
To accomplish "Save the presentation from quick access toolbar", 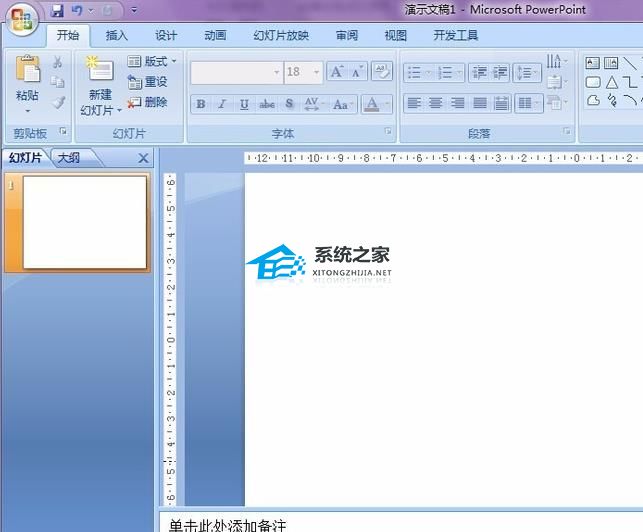I will coord(57,10).
